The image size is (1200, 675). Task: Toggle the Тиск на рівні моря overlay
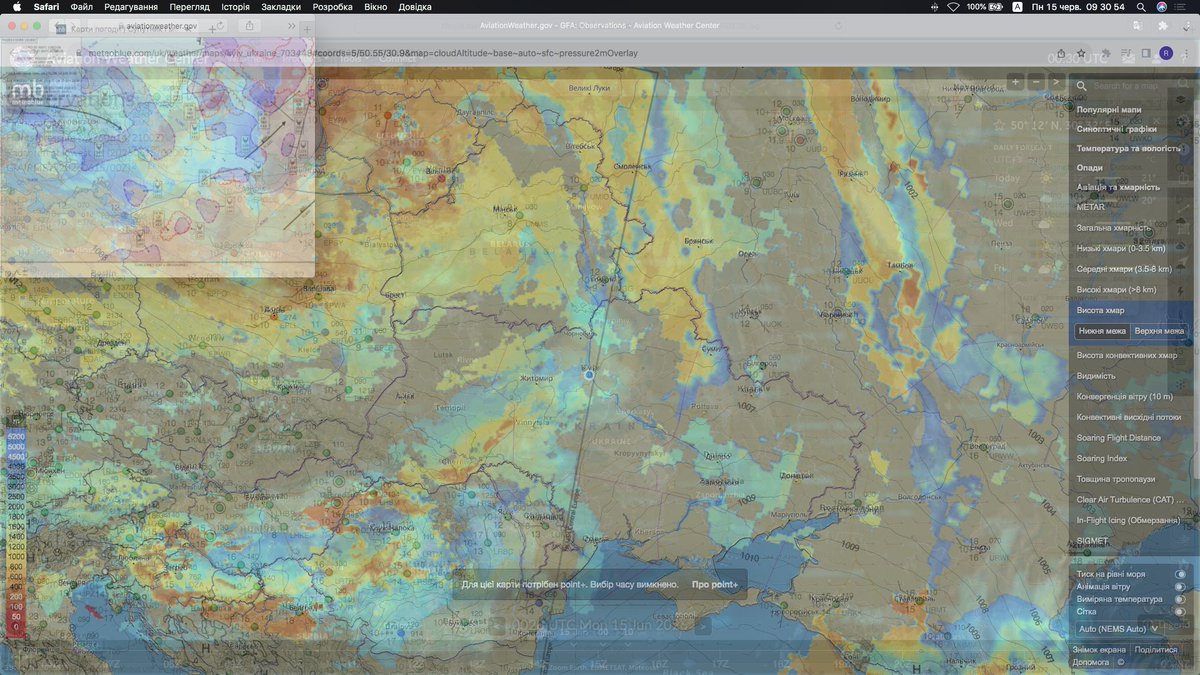coord(1181,574)
